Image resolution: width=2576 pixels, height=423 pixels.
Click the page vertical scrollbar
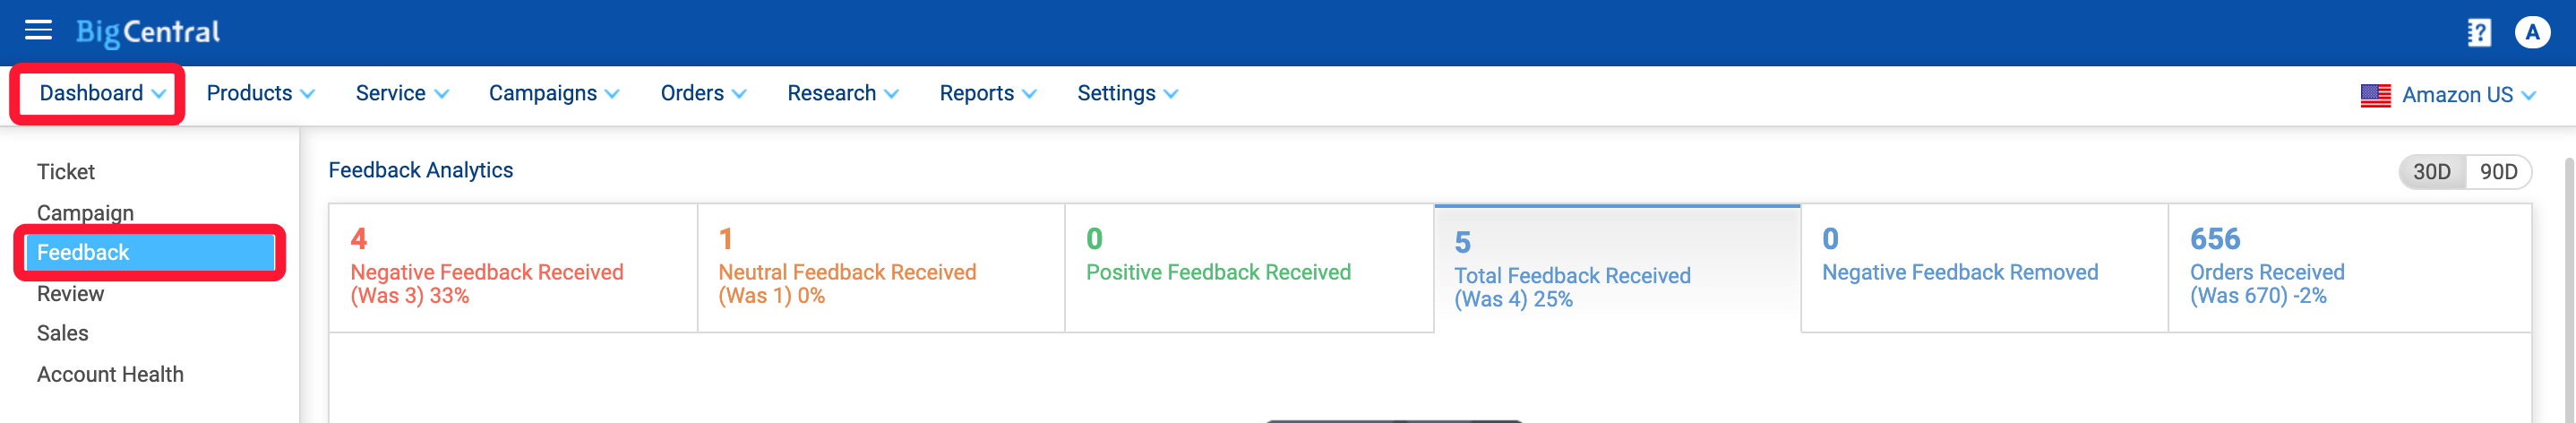[x=2568, y=290]
